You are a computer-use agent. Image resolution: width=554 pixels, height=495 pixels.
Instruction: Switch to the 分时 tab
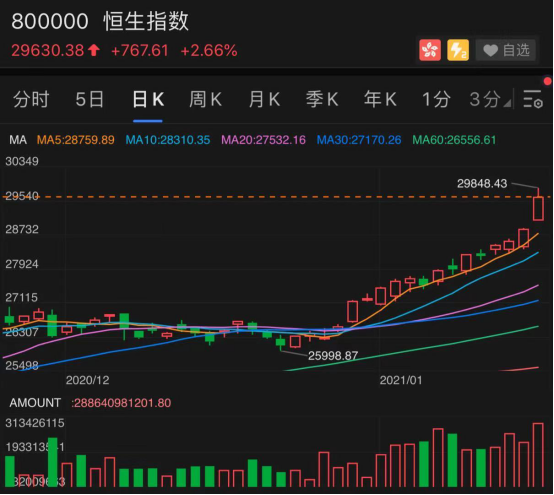31,99
